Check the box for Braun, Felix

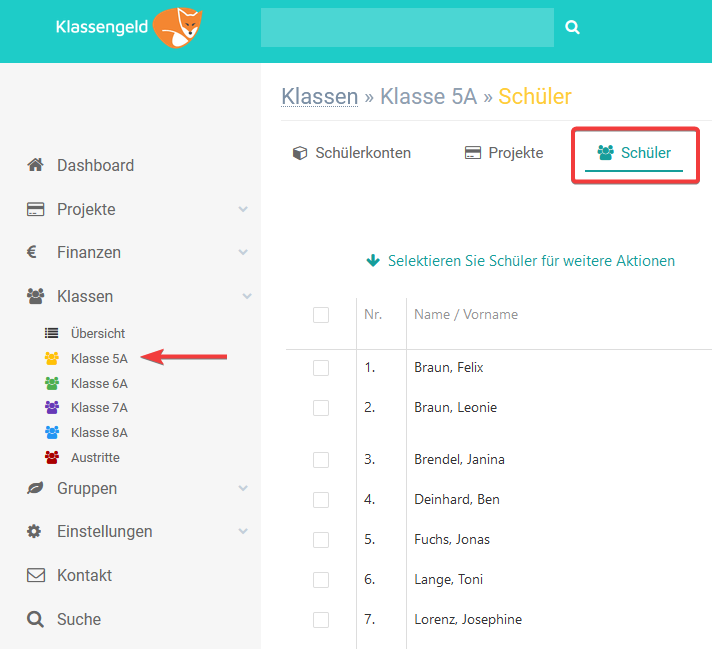[x=321, y=368]
